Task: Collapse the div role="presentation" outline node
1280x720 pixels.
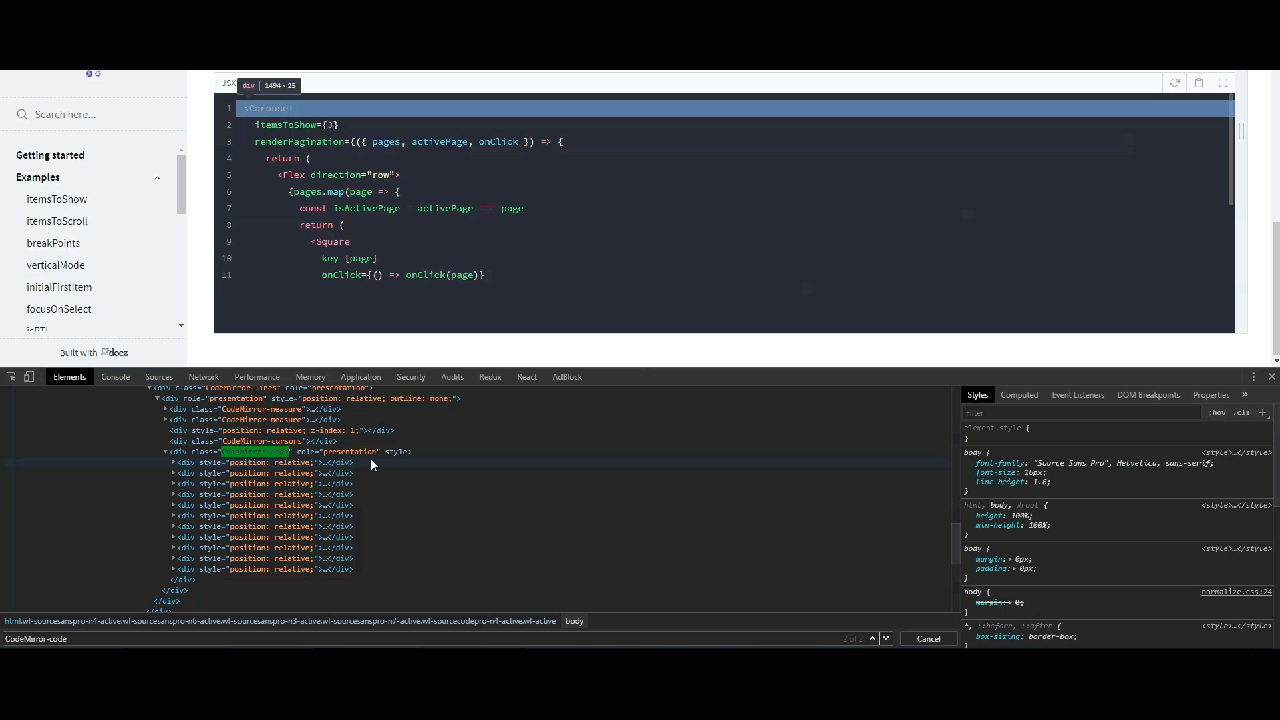Action: pos(158,398)
